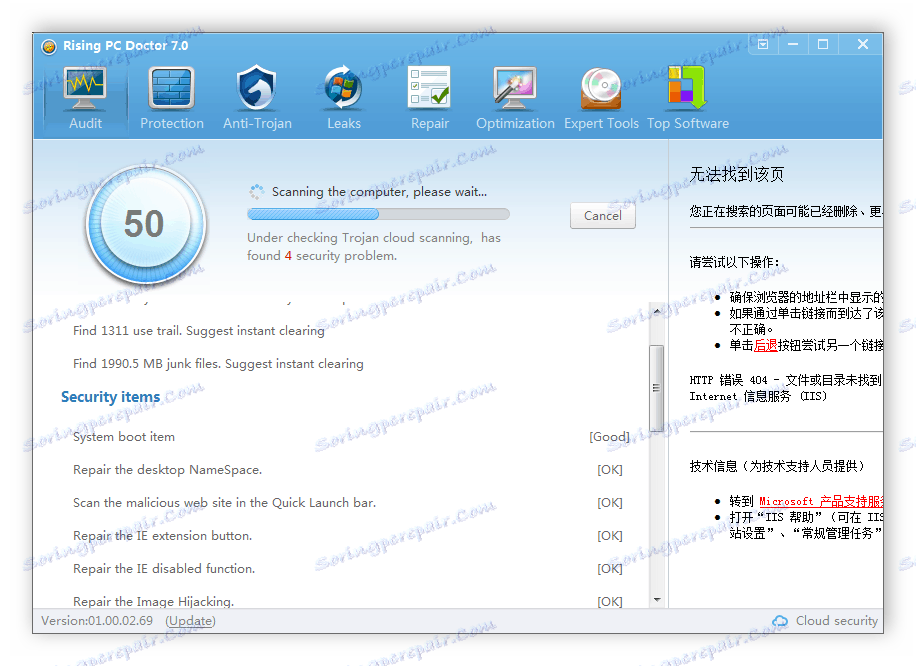Click the 技术信息 section heading
Image resolution: width=916 pixels, height=666 pixels.
pos(776,466)
